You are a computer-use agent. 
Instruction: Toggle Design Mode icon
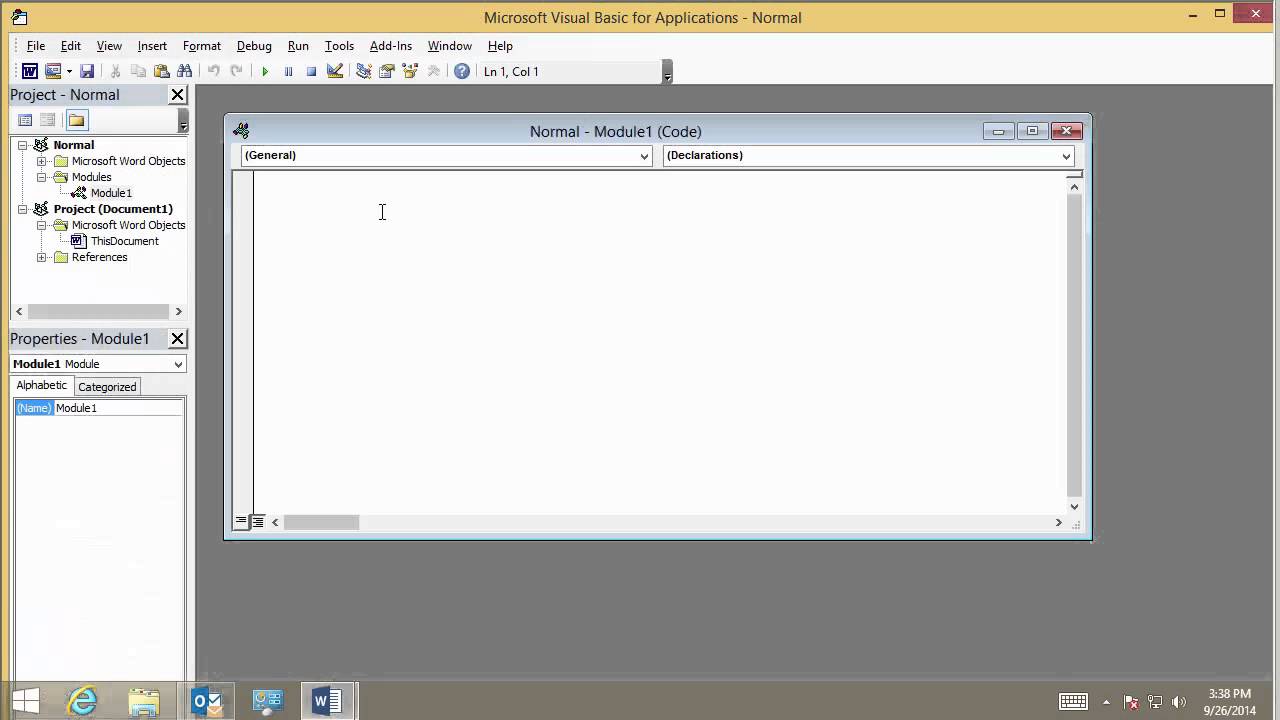point(335,71)
